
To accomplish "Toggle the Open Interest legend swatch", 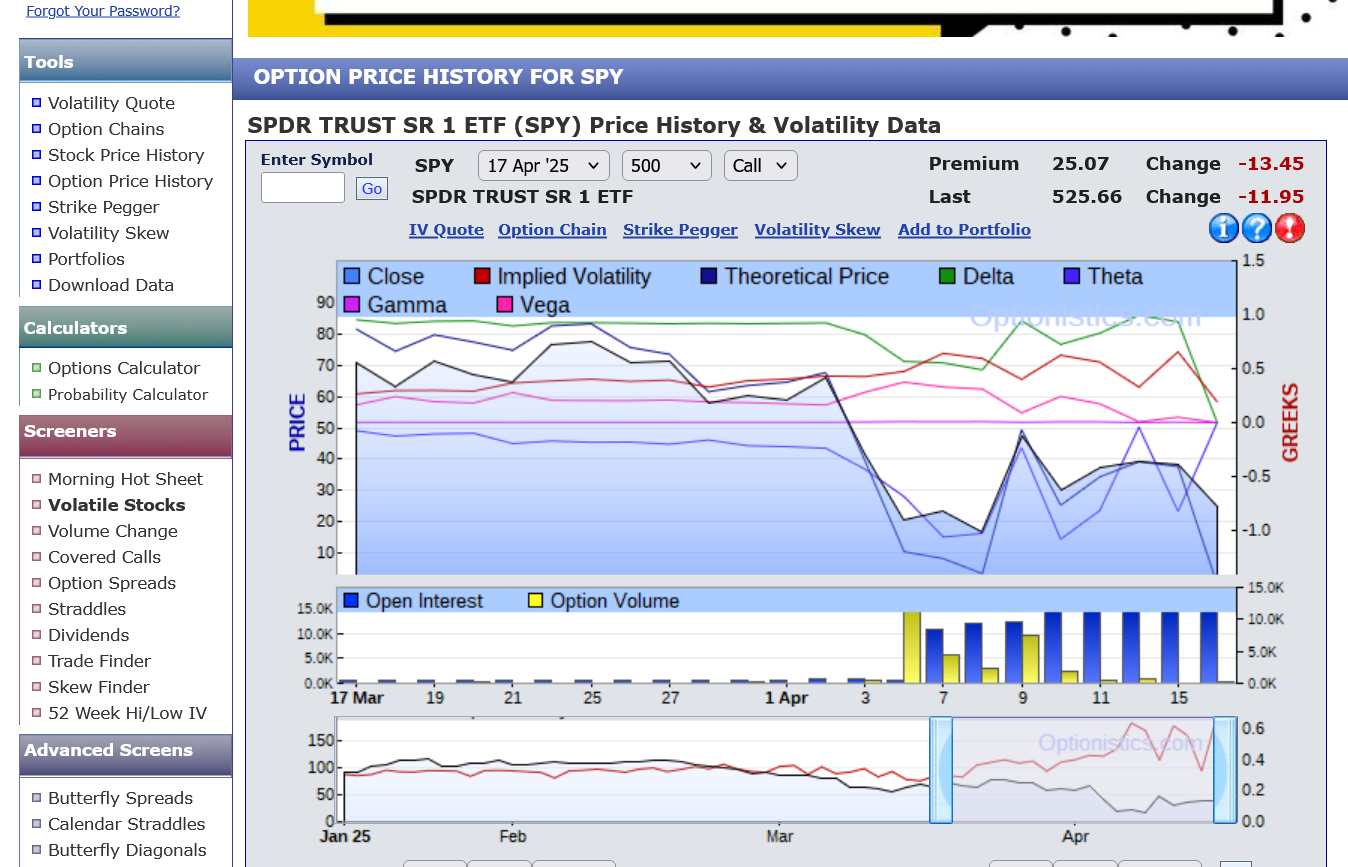I will point(351,600).
